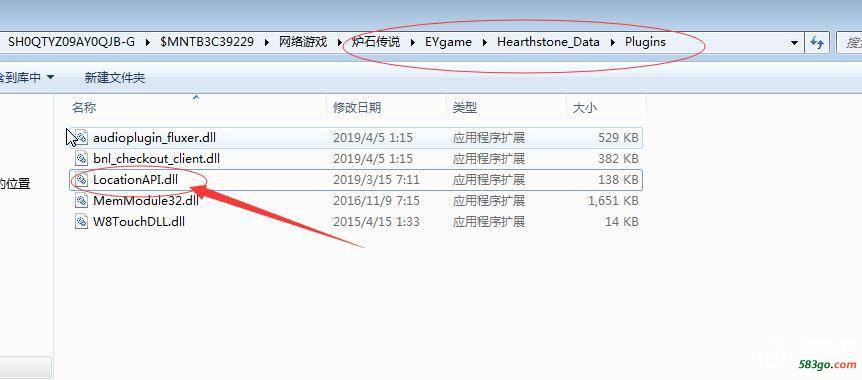Expand arrow after SH0QTYZ09AY0QJB-G breadcrumb

[148, 42]
